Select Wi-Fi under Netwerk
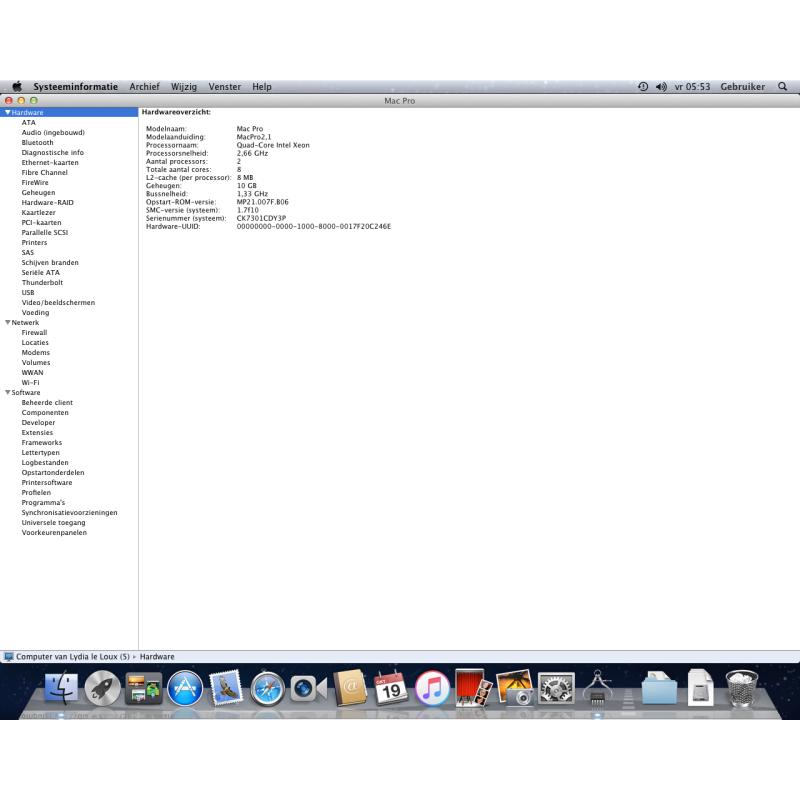 tap(31, 382)
